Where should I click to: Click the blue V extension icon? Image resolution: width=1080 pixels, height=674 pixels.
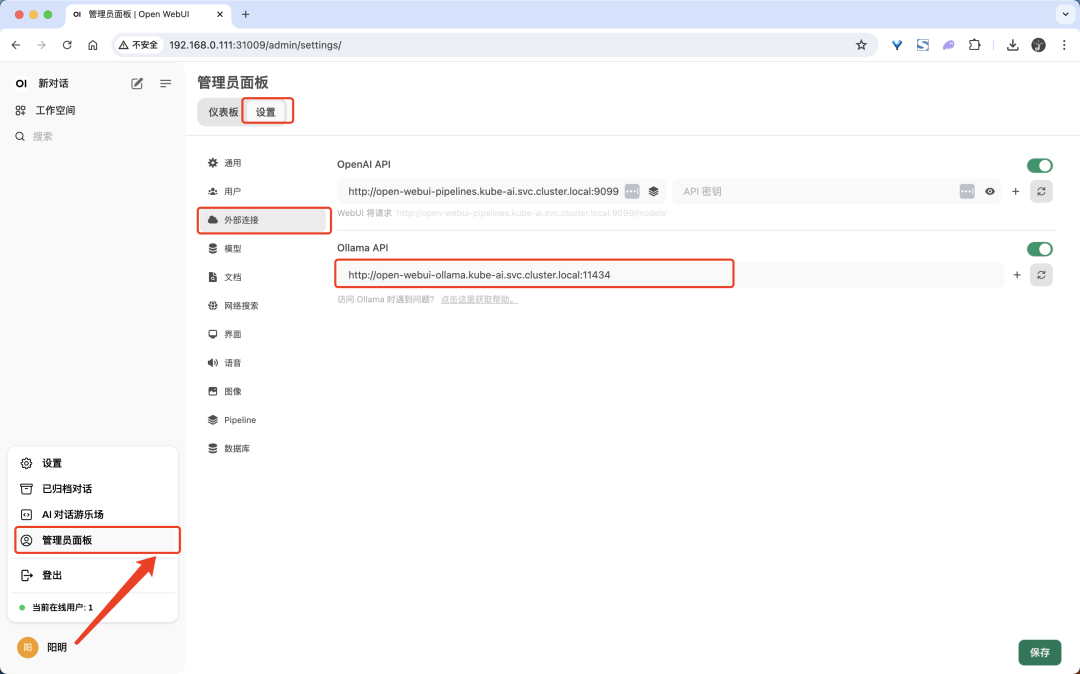click(897, 45)
